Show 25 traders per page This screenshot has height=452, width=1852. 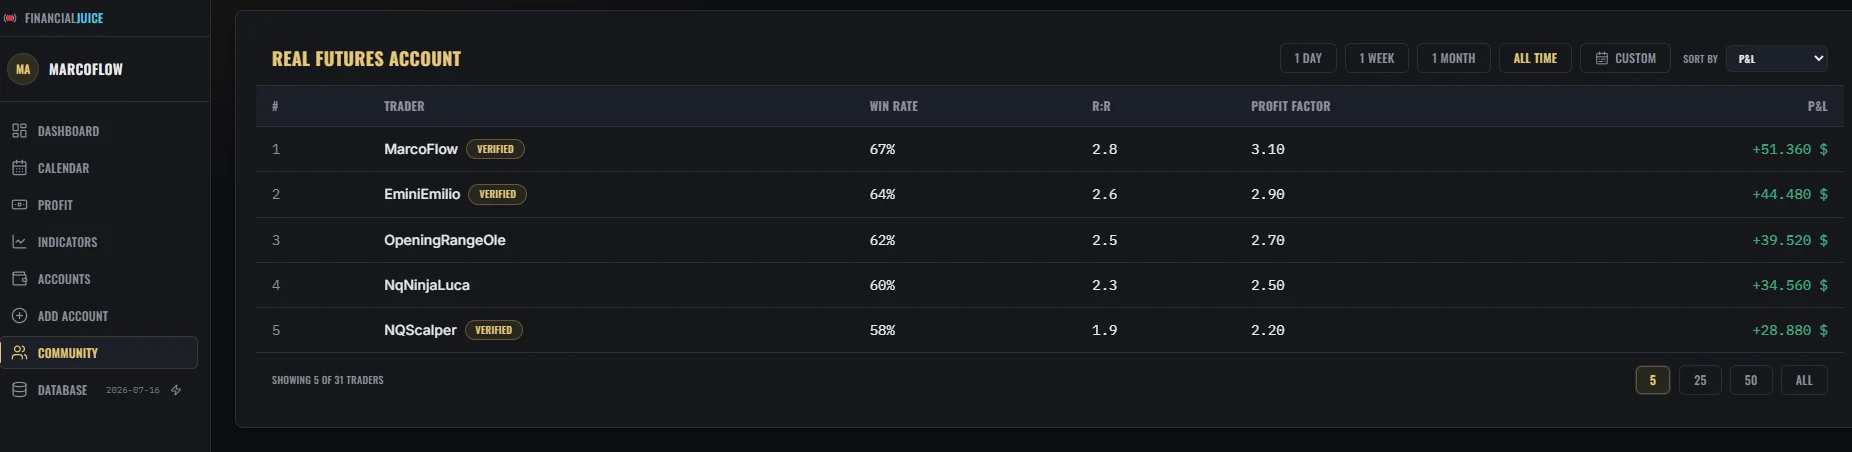click(1700, 380)
